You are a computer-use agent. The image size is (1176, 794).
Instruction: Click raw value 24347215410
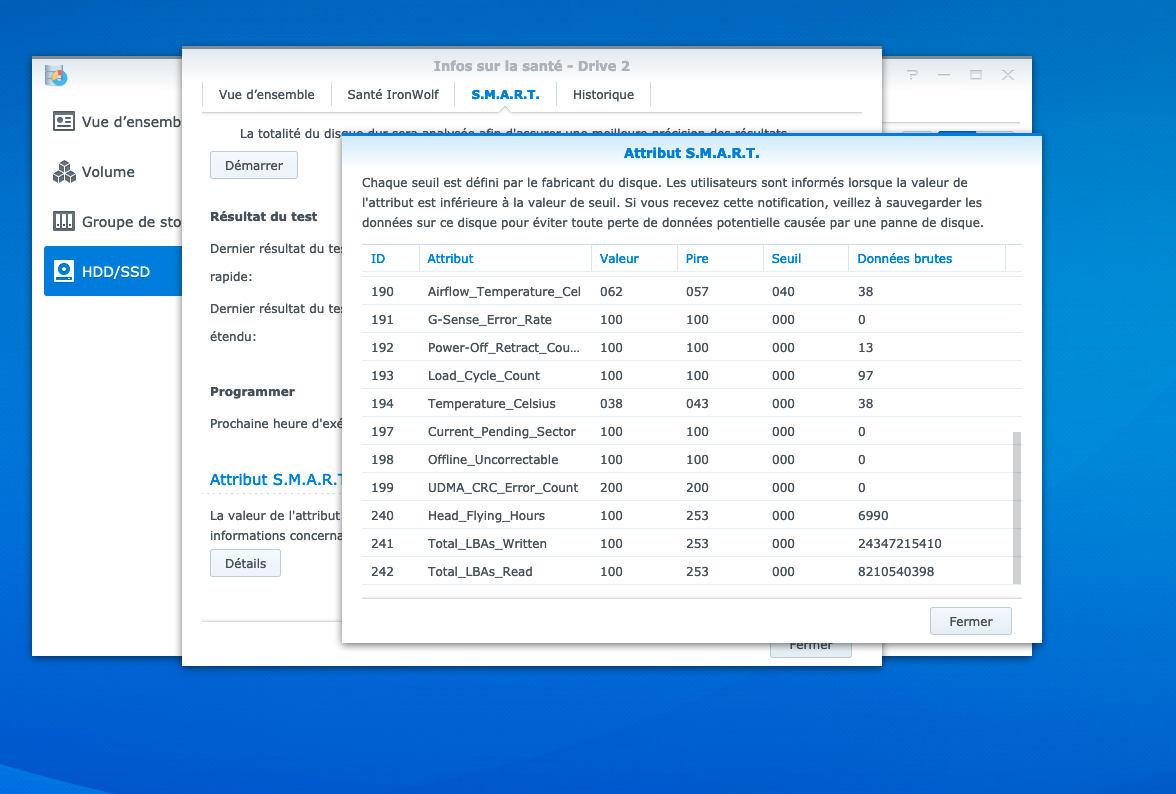(899, 544)
